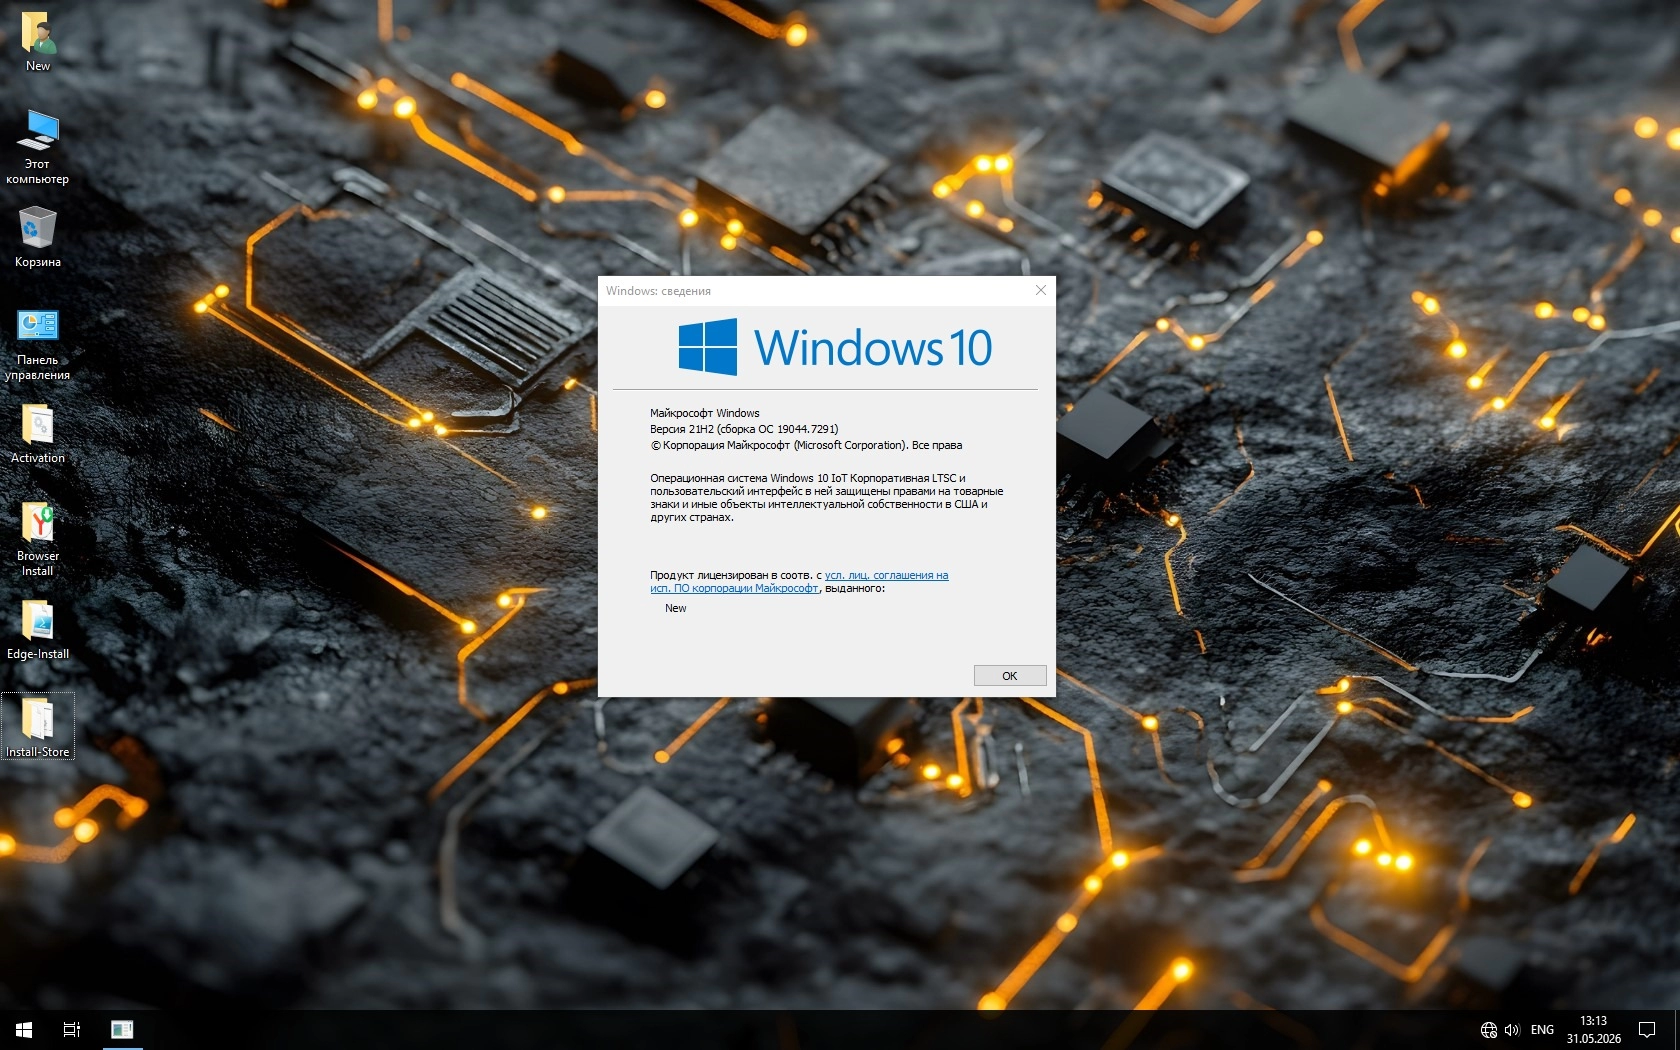Switch the ENG input language indicator

coord(1542,1030)
